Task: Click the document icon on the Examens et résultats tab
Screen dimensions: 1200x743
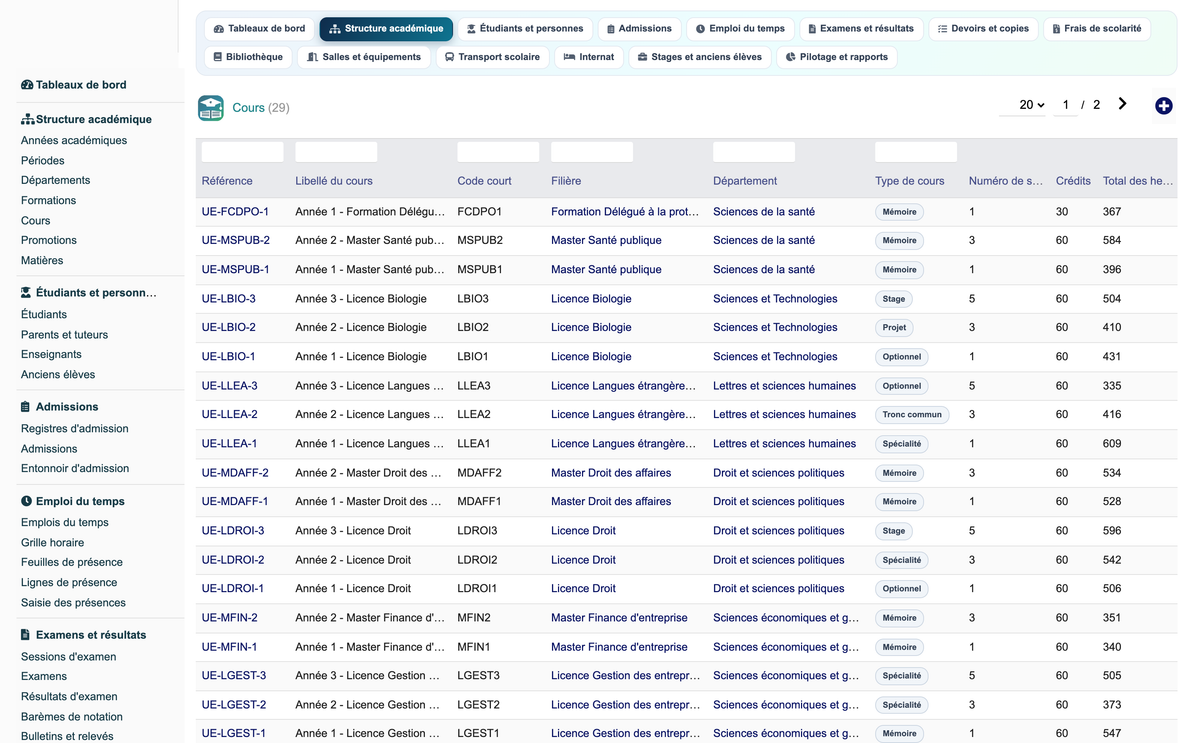Action: pyautogui.click(x=812, y=29)
